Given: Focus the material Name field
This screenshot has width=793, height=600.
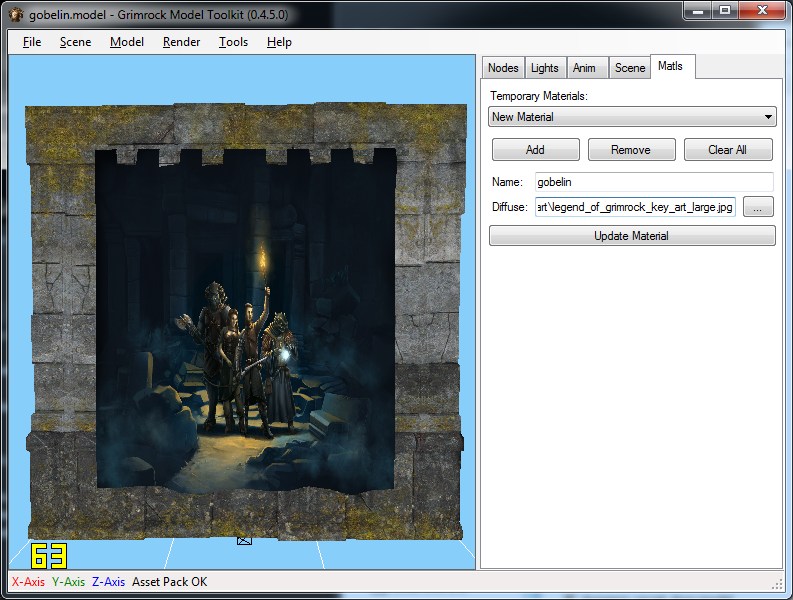Looking at the screenshot, I should [654, 182].
